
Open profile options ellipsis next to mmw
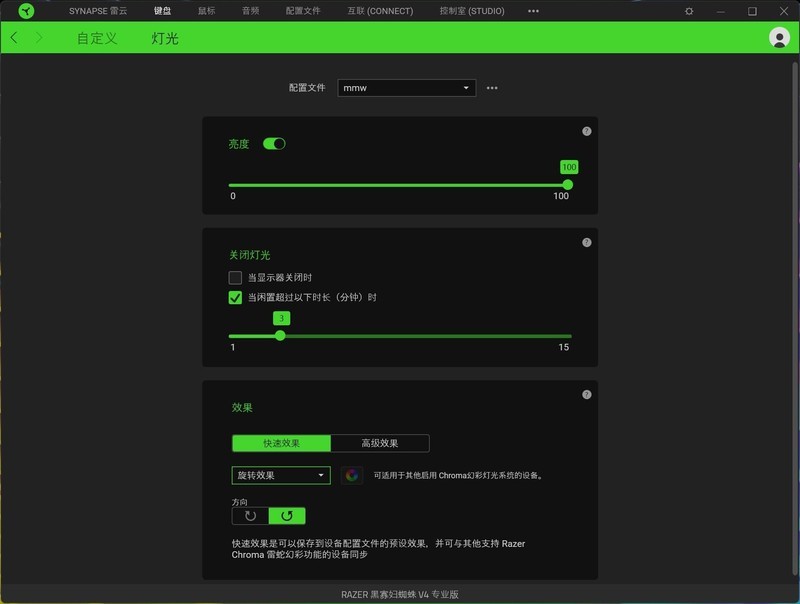pyautogui.click(x=492, y=88)
